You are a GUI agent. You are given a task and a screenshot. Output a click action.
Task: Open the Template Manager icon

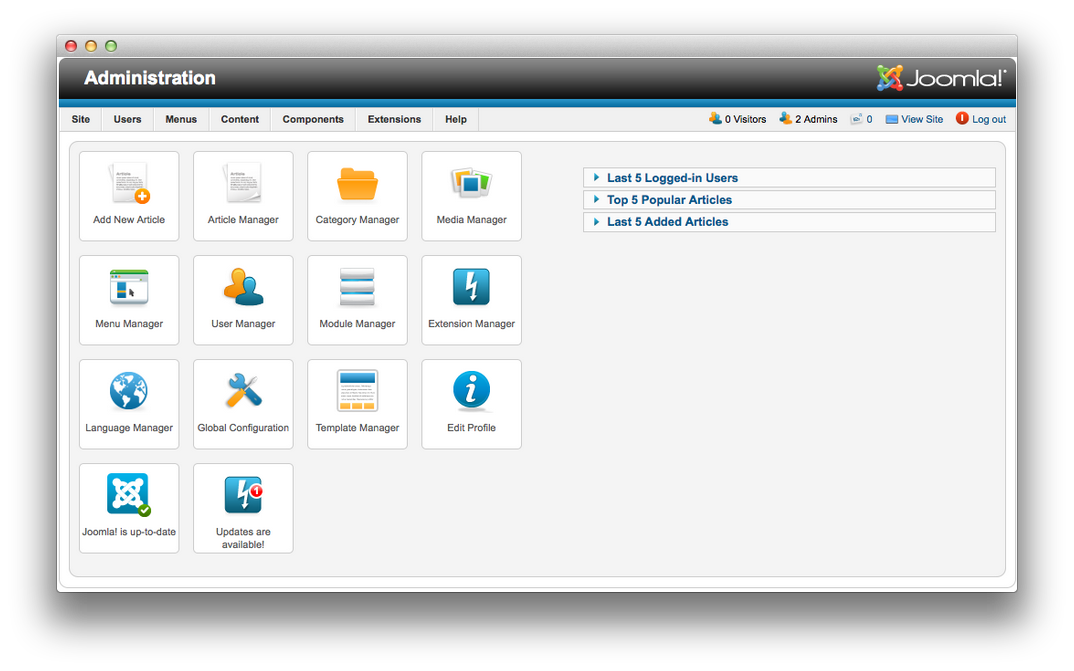click(357, 392)
